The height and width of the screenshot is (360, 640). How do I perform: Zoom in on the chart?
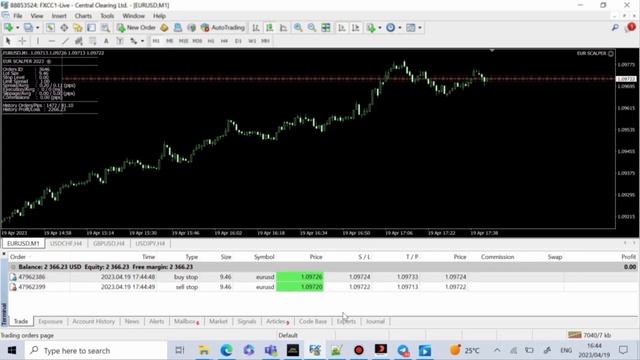[298, 28]
